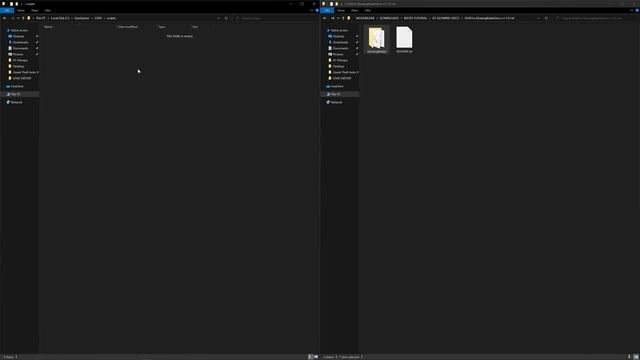The width and height of the screenshot is (640, 360).
Task: Open Grand Theft Auto V in right sidebar
Action: pos(345,72)
